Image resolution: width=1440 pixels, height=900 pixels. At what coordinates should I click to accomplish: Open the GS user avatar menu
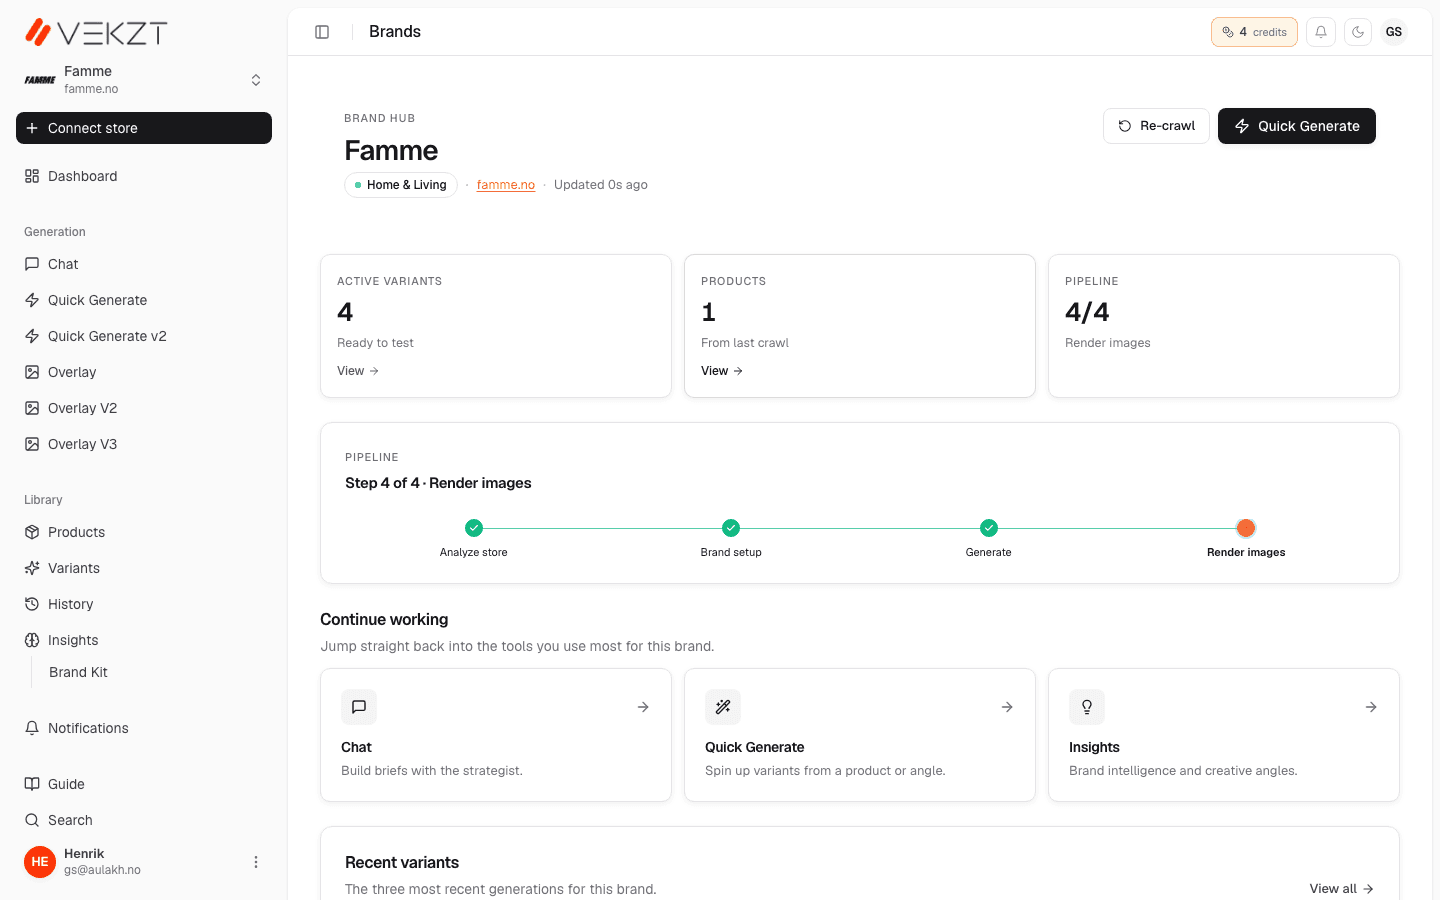tap(1394, 32)
